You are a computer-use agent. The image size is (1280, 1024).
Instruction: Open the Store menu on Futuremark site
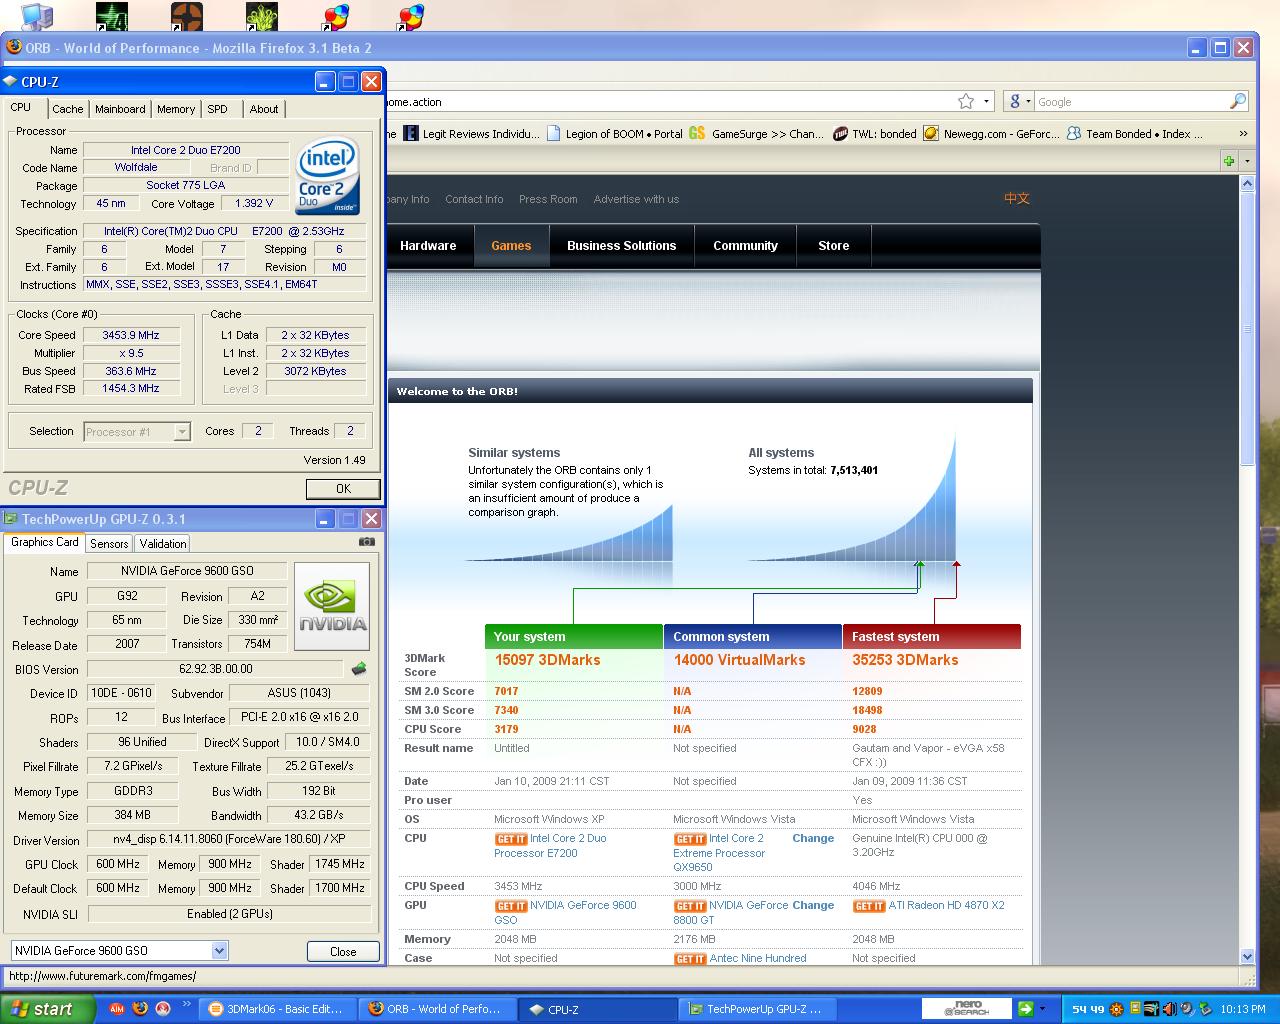click(834, 246)
